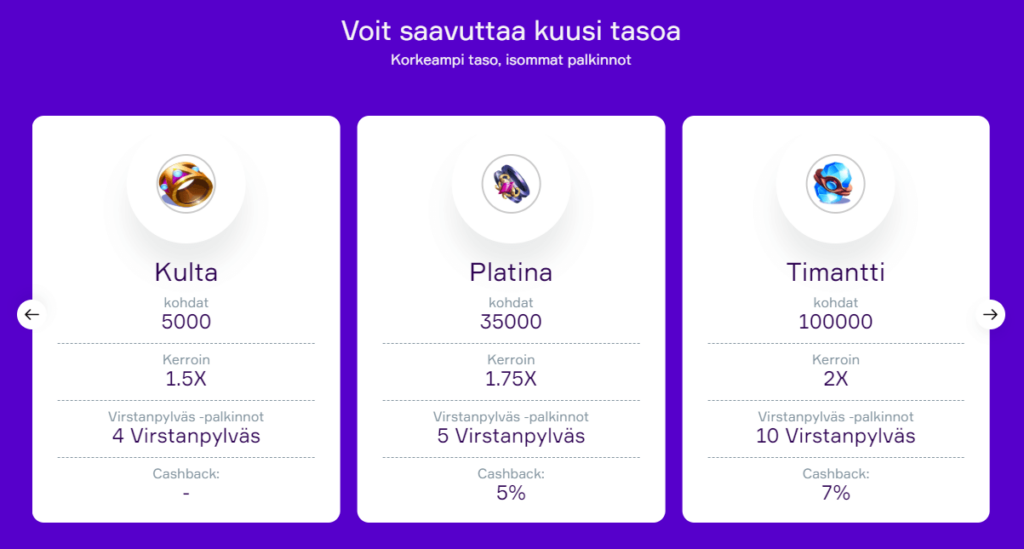Click the Platina ring badge icon
This screenshot has height=549, width=1024.
click(x=511, y=184)
